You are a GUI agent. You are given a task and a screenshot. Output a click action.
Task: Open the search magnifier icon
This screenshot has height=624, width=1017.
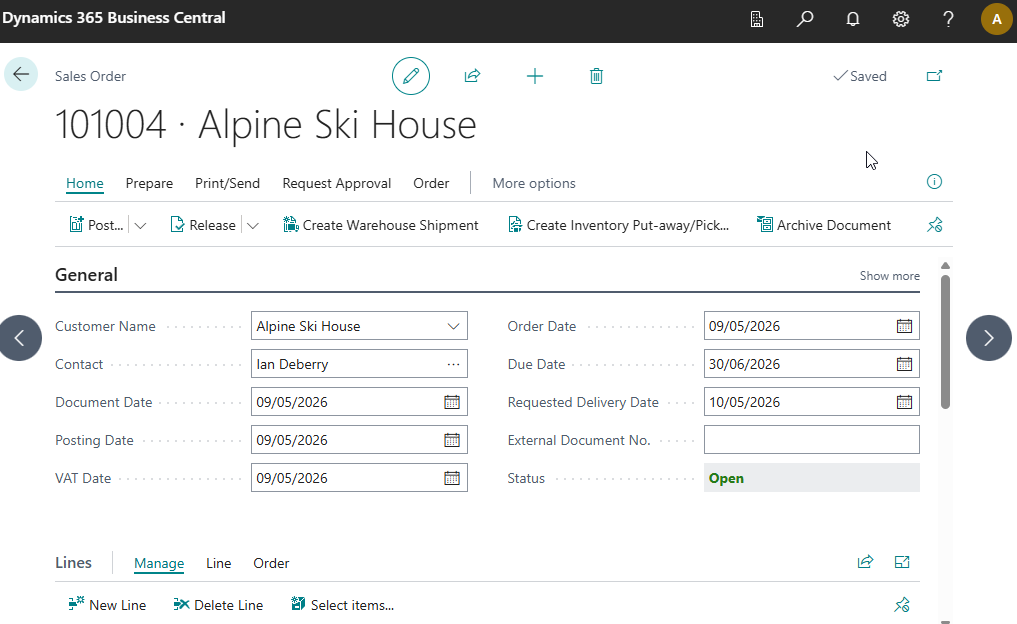pos(805,19)
